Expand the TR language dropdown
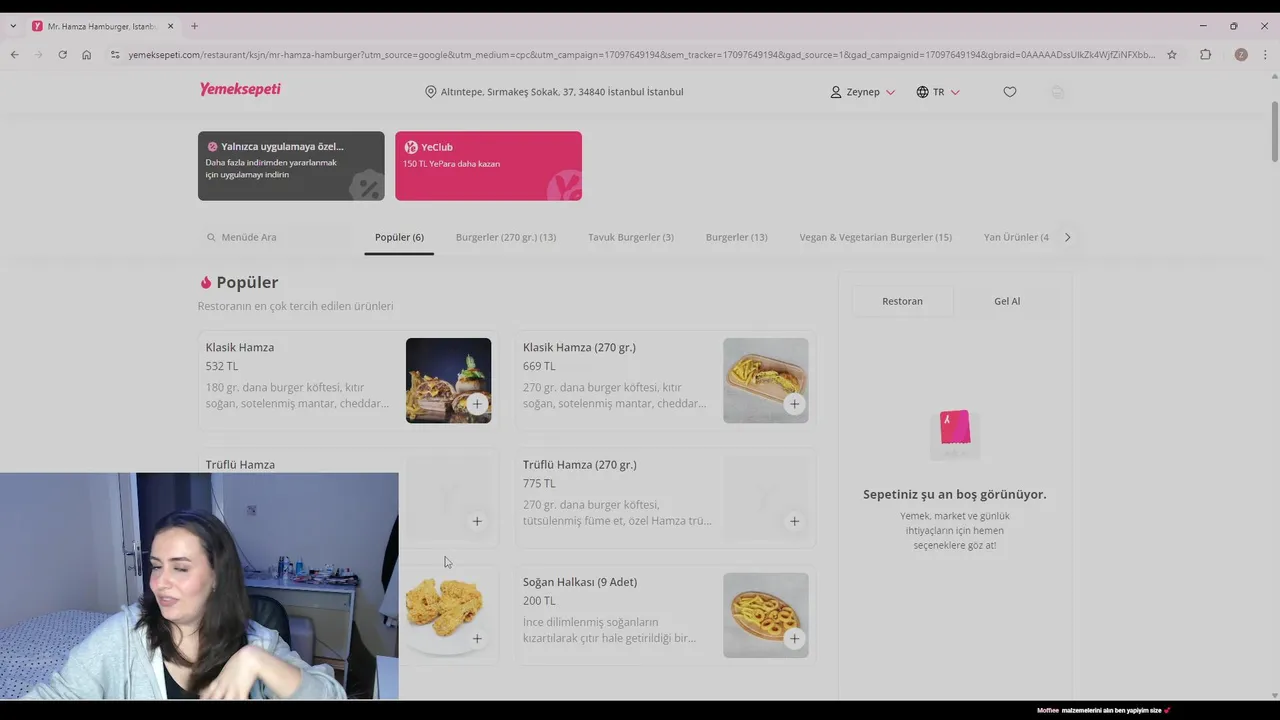This screenshot has height=720, width=1280. pos(955,92)
